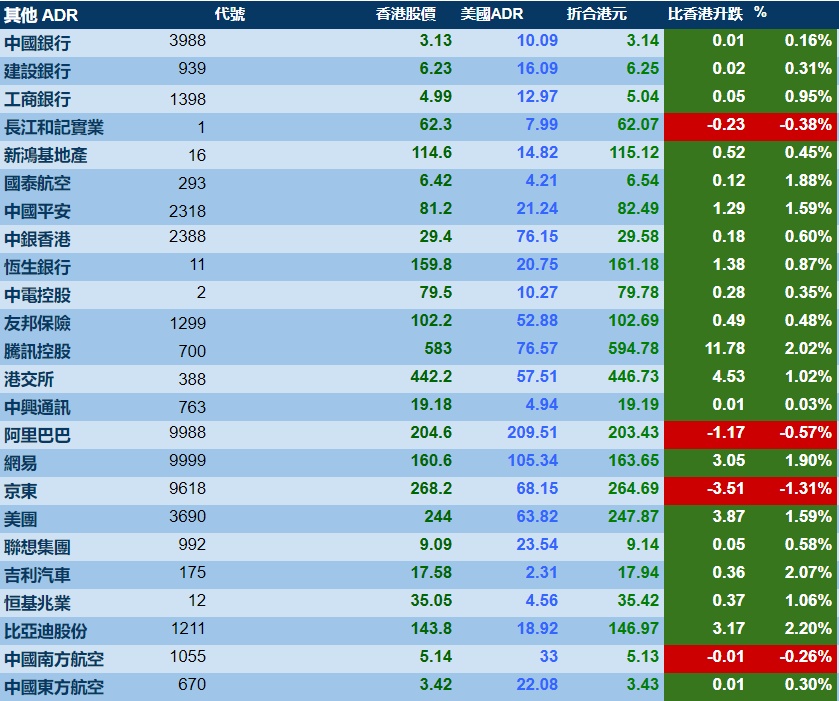This screenshot has width=839, height=701.
Task: Open the 騰訊控股 stock entry
Action: click(x=37, y=351)
